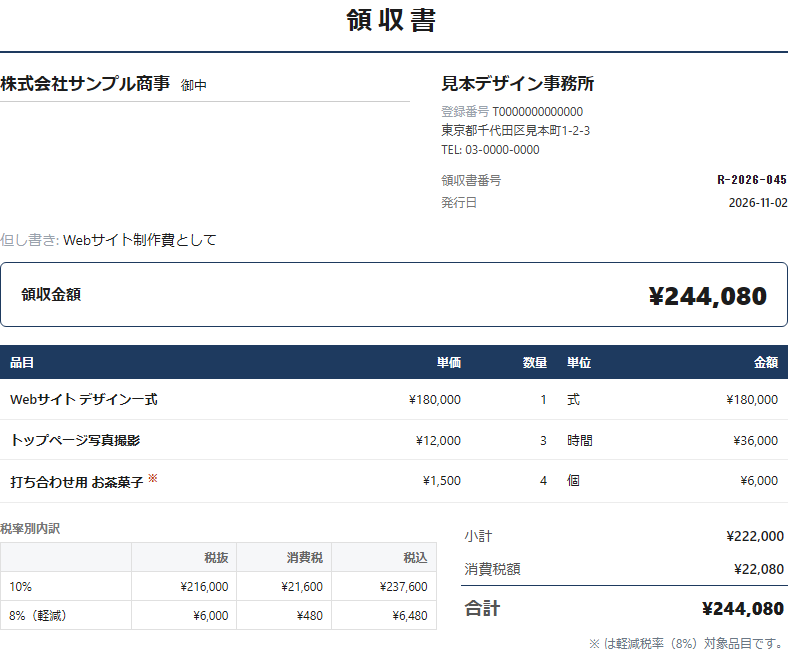Screen dimensions: 788x652
Task: Select the item トップページ写真撮影
Action: [75, 440]
